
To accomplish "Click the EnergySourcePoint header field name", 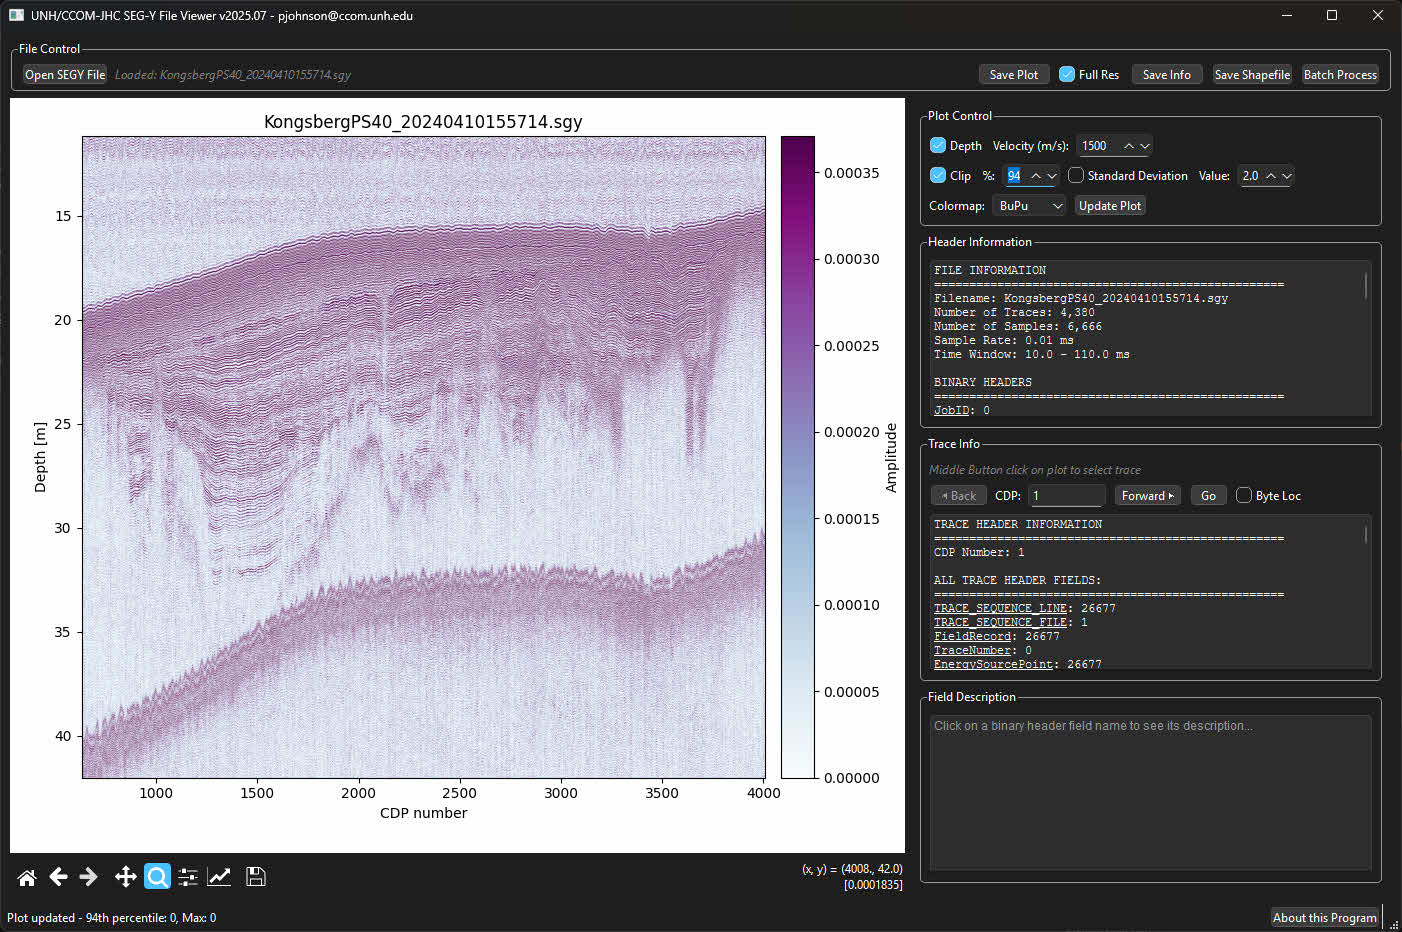I will tap(993, 664).
